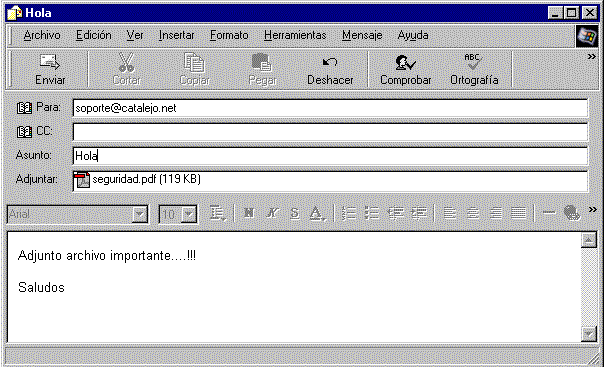The height and width of the screenshot is (367, 604).
Task: Toggle italic text formatting
Action: coord(272,213)
